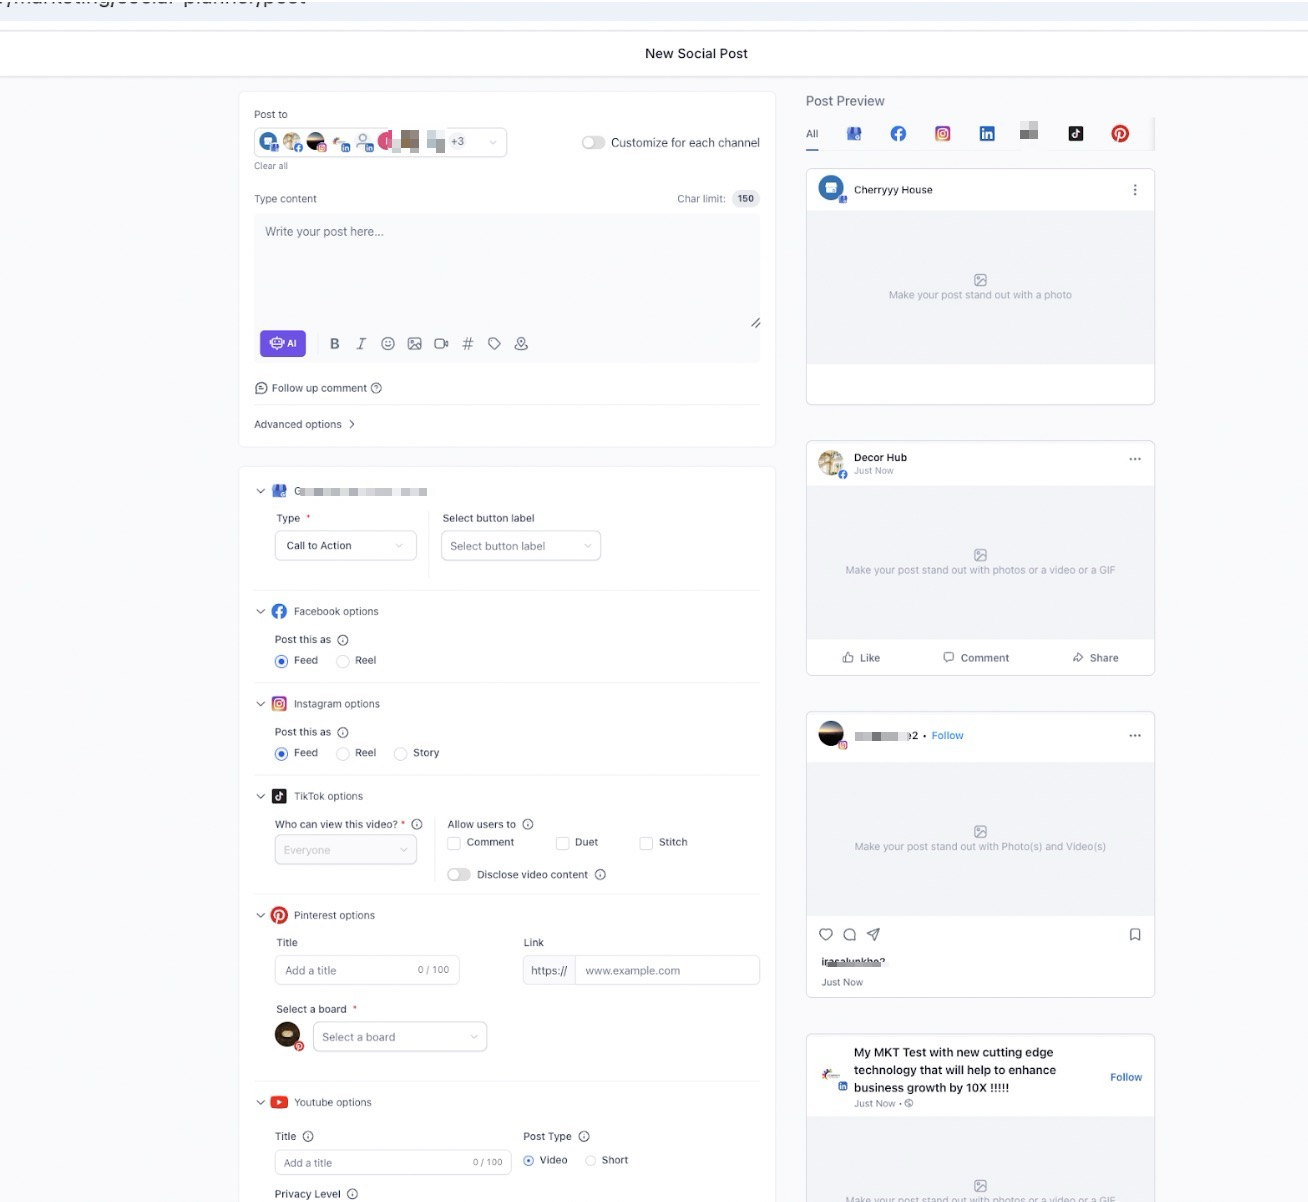
Task: Insert a hashtag via the # icon
Action: coord(467,344)
